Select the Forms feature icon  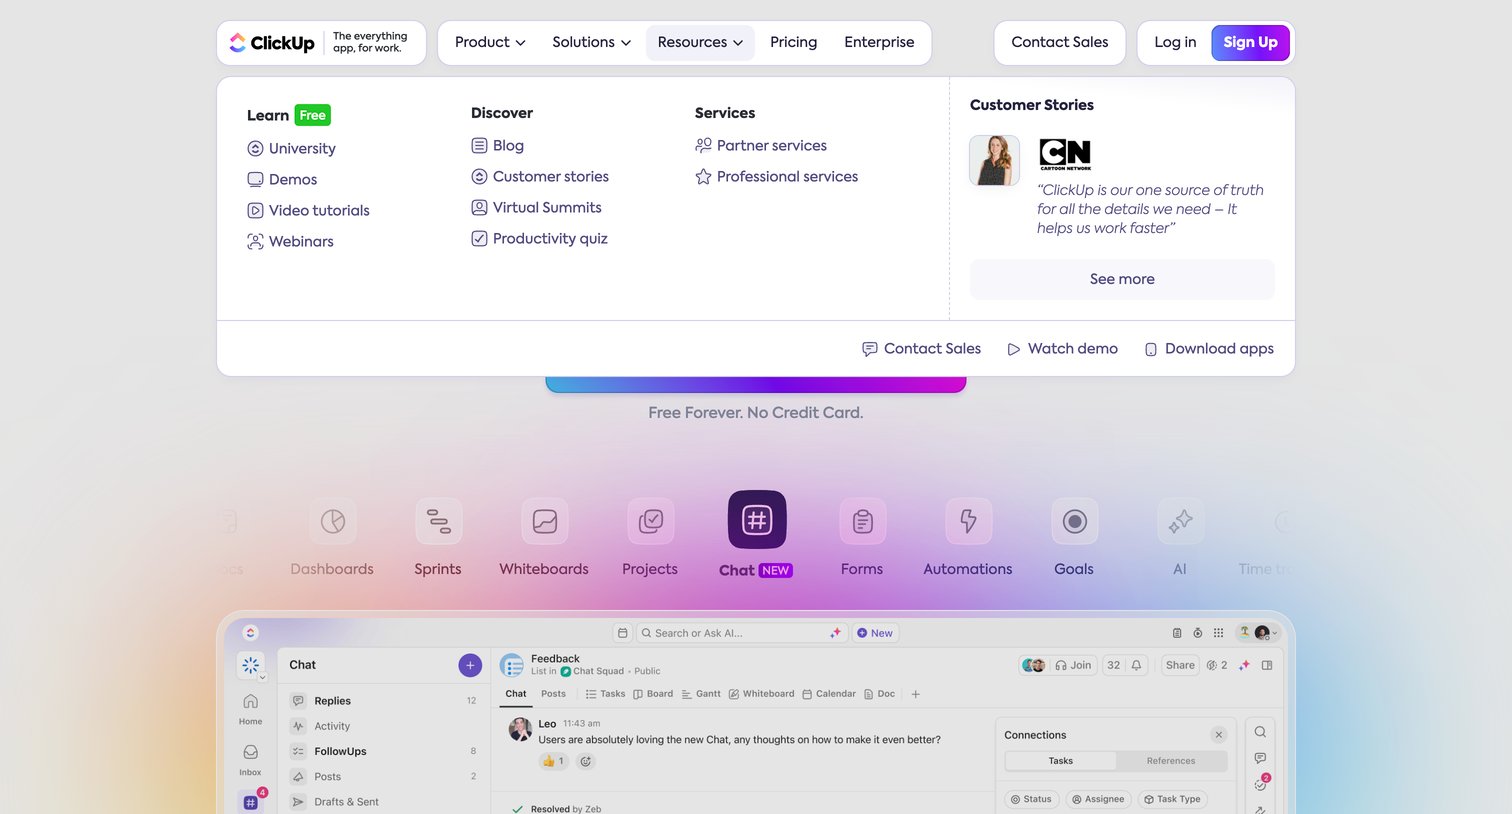[x=862, y=521]
